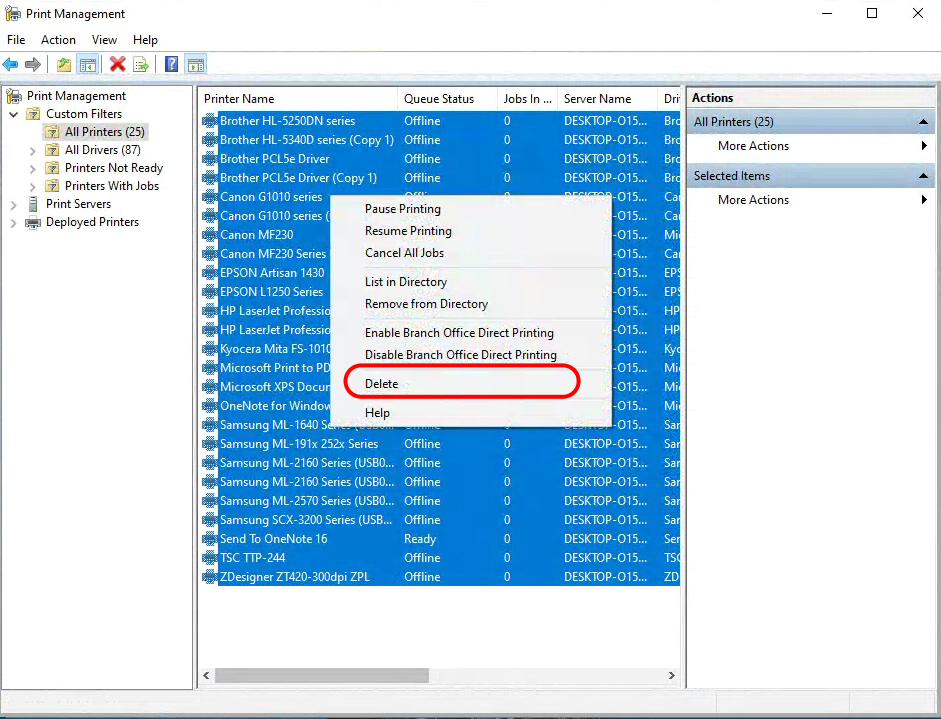Collapse the All Printers (25) actions section
This screenshot has height=719, width=941.
[x=923, y=122]
